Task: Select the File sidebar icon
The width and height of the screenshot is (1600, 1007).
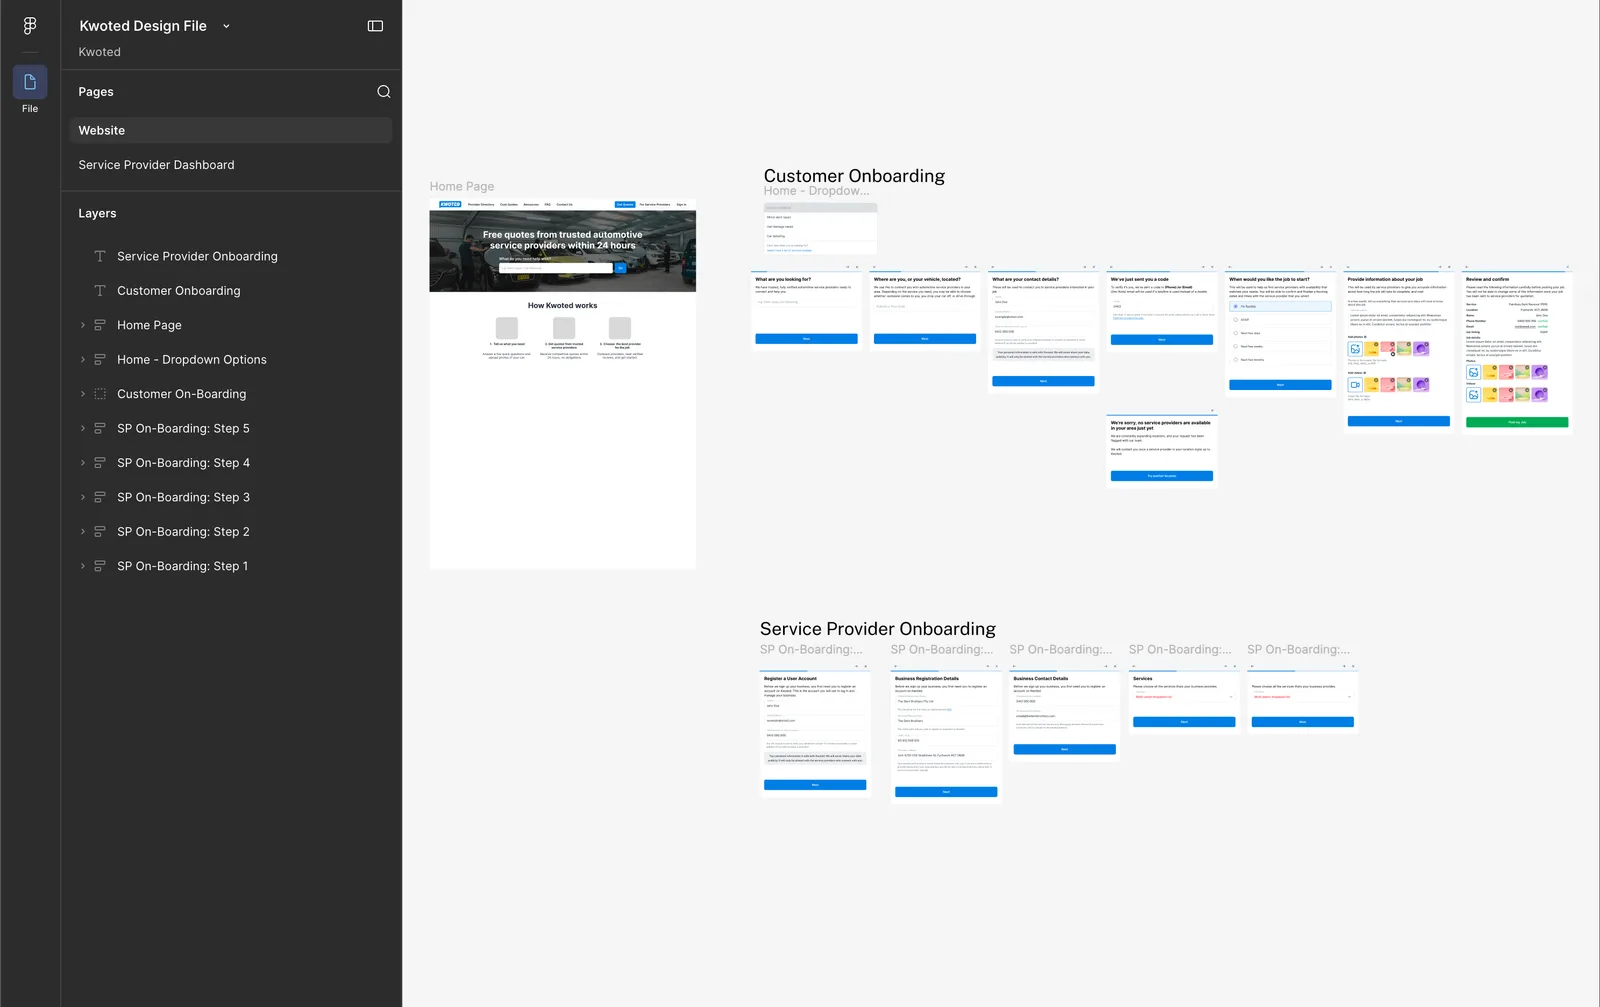Action: (x=30, y=82)
